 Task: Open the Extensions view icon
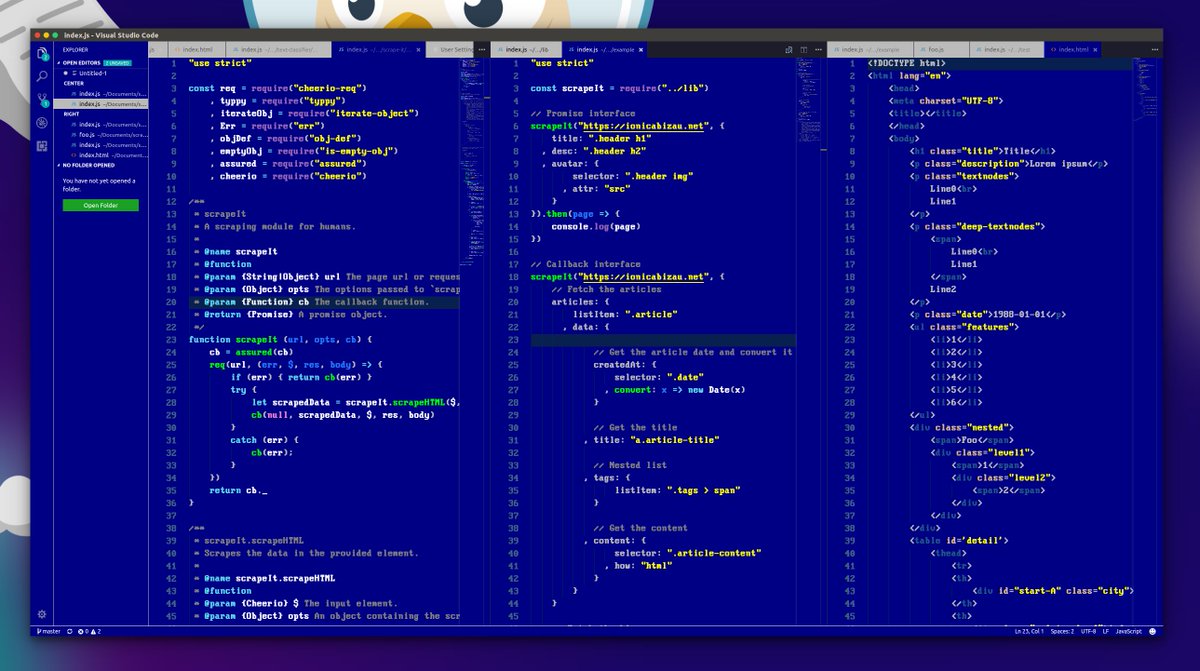coord(42,145)
